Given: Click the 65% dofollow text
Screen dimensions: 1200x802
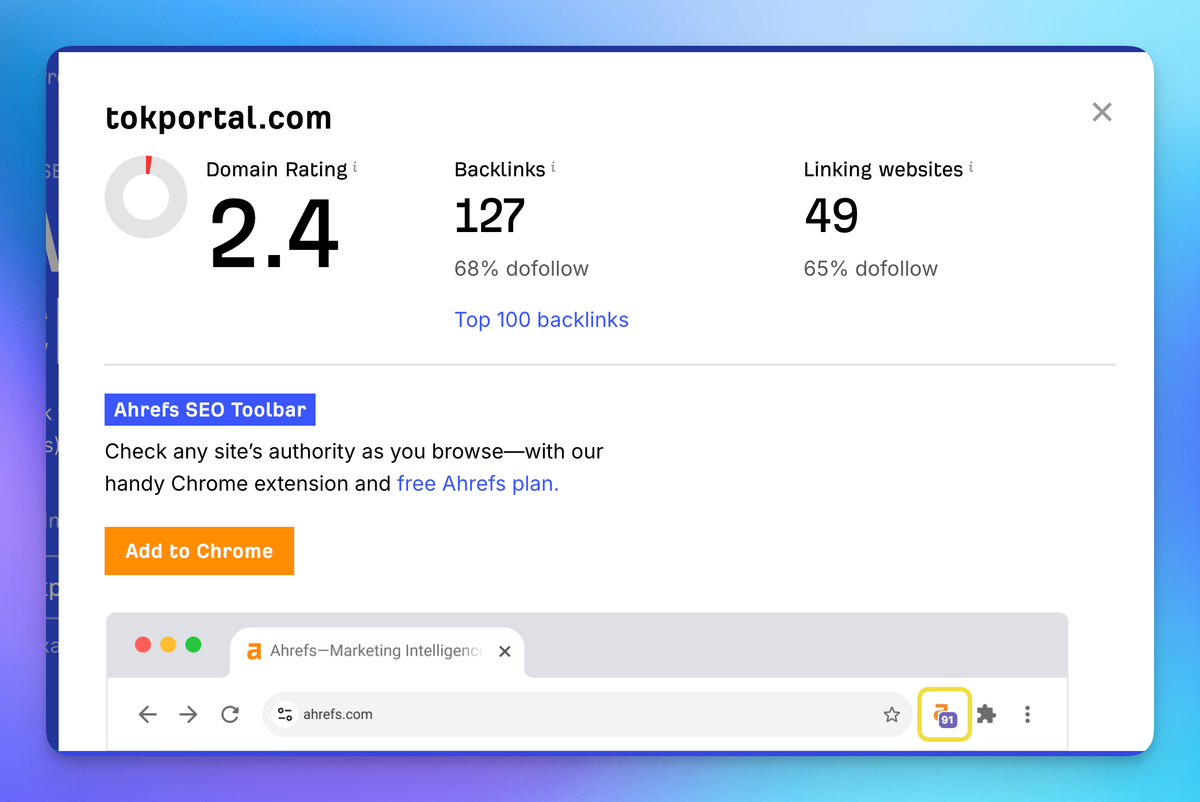Looking at the screenshot, I should [871, 268].
